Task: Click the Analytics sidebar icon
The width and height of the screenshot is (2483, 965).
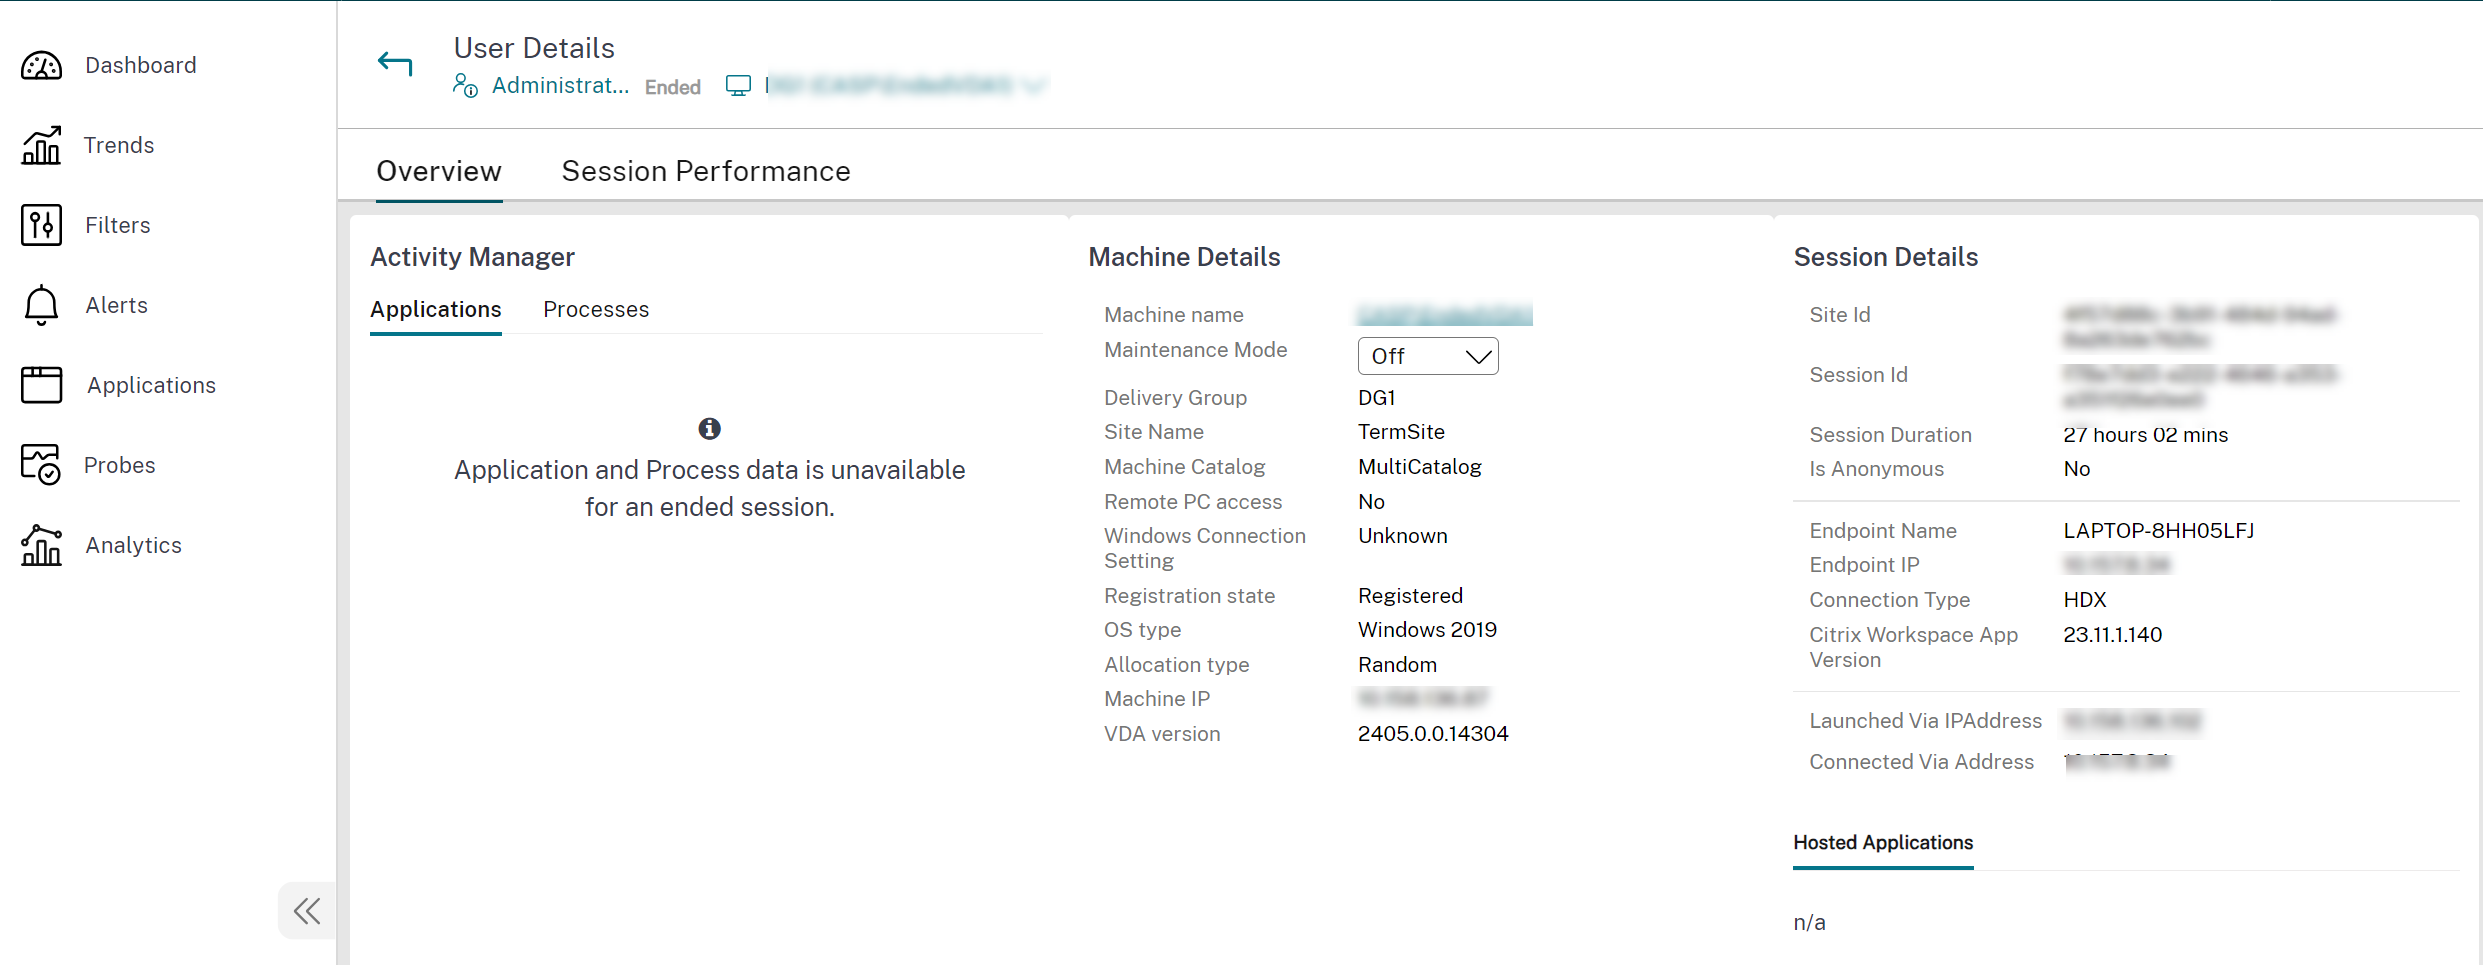Action: [x=41, y=545]
